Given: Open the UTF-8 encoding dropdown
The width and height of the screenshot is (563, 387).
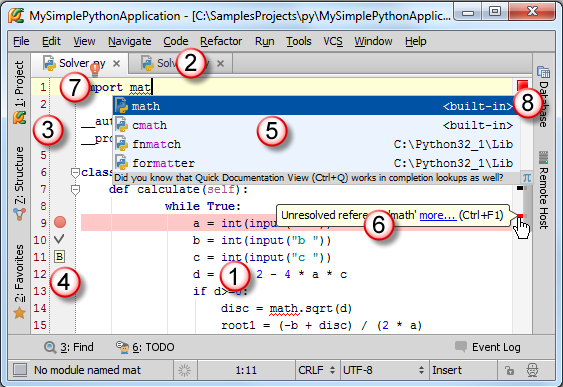Looking at the screenshot, I should tap(384, 370).
